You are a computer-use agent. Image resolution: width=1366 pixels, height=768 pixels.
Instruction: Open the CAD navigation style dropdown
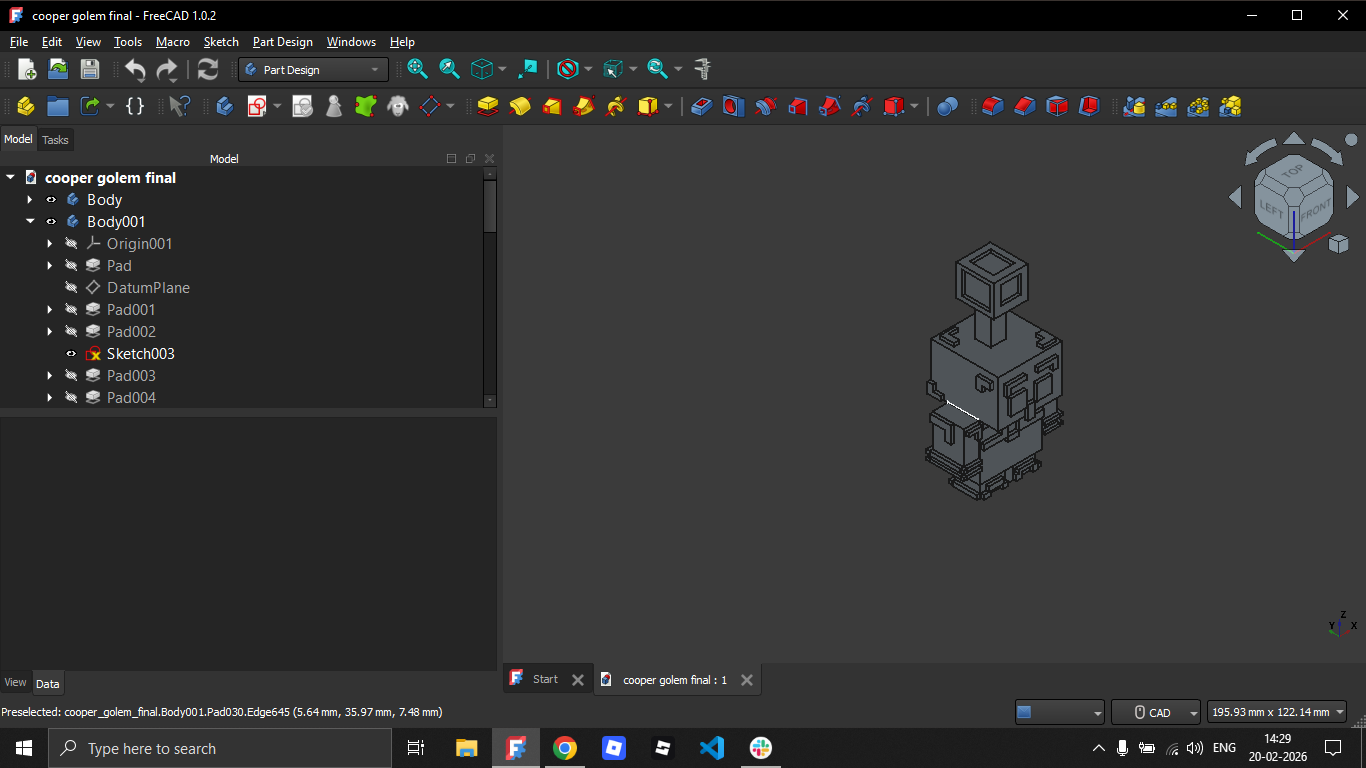coord(1156,712)
